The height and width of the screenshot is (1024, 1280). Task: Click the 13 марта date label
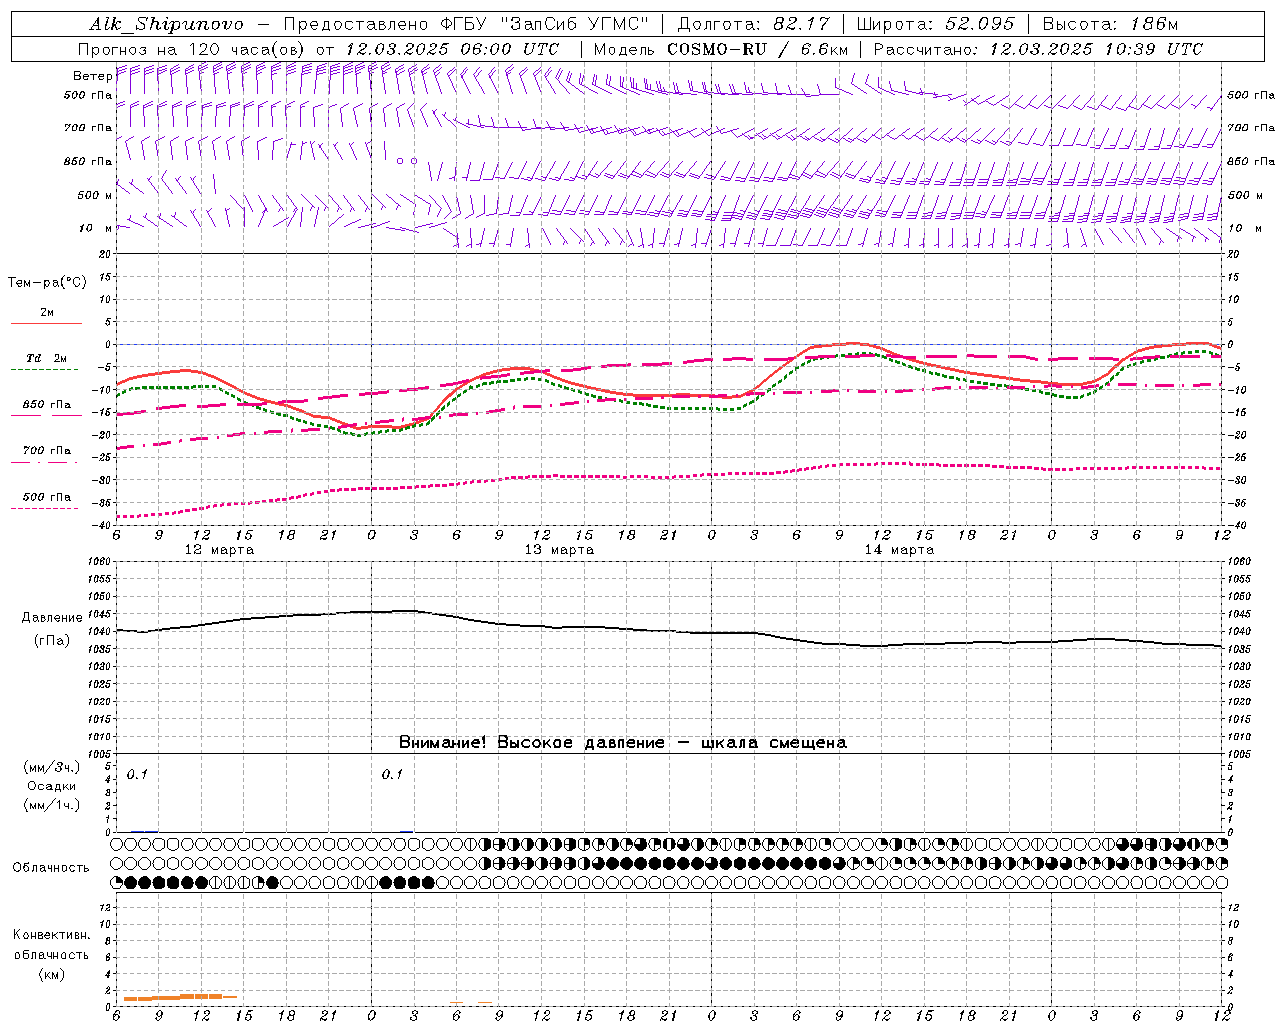tap(560, 550)
